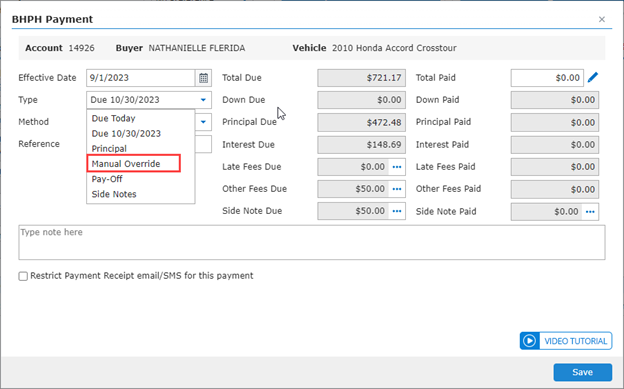Collapse the Type dropdown showing Due 10/30/2023
This screenshot has height=389, width=624.
(x=203, y=100)
